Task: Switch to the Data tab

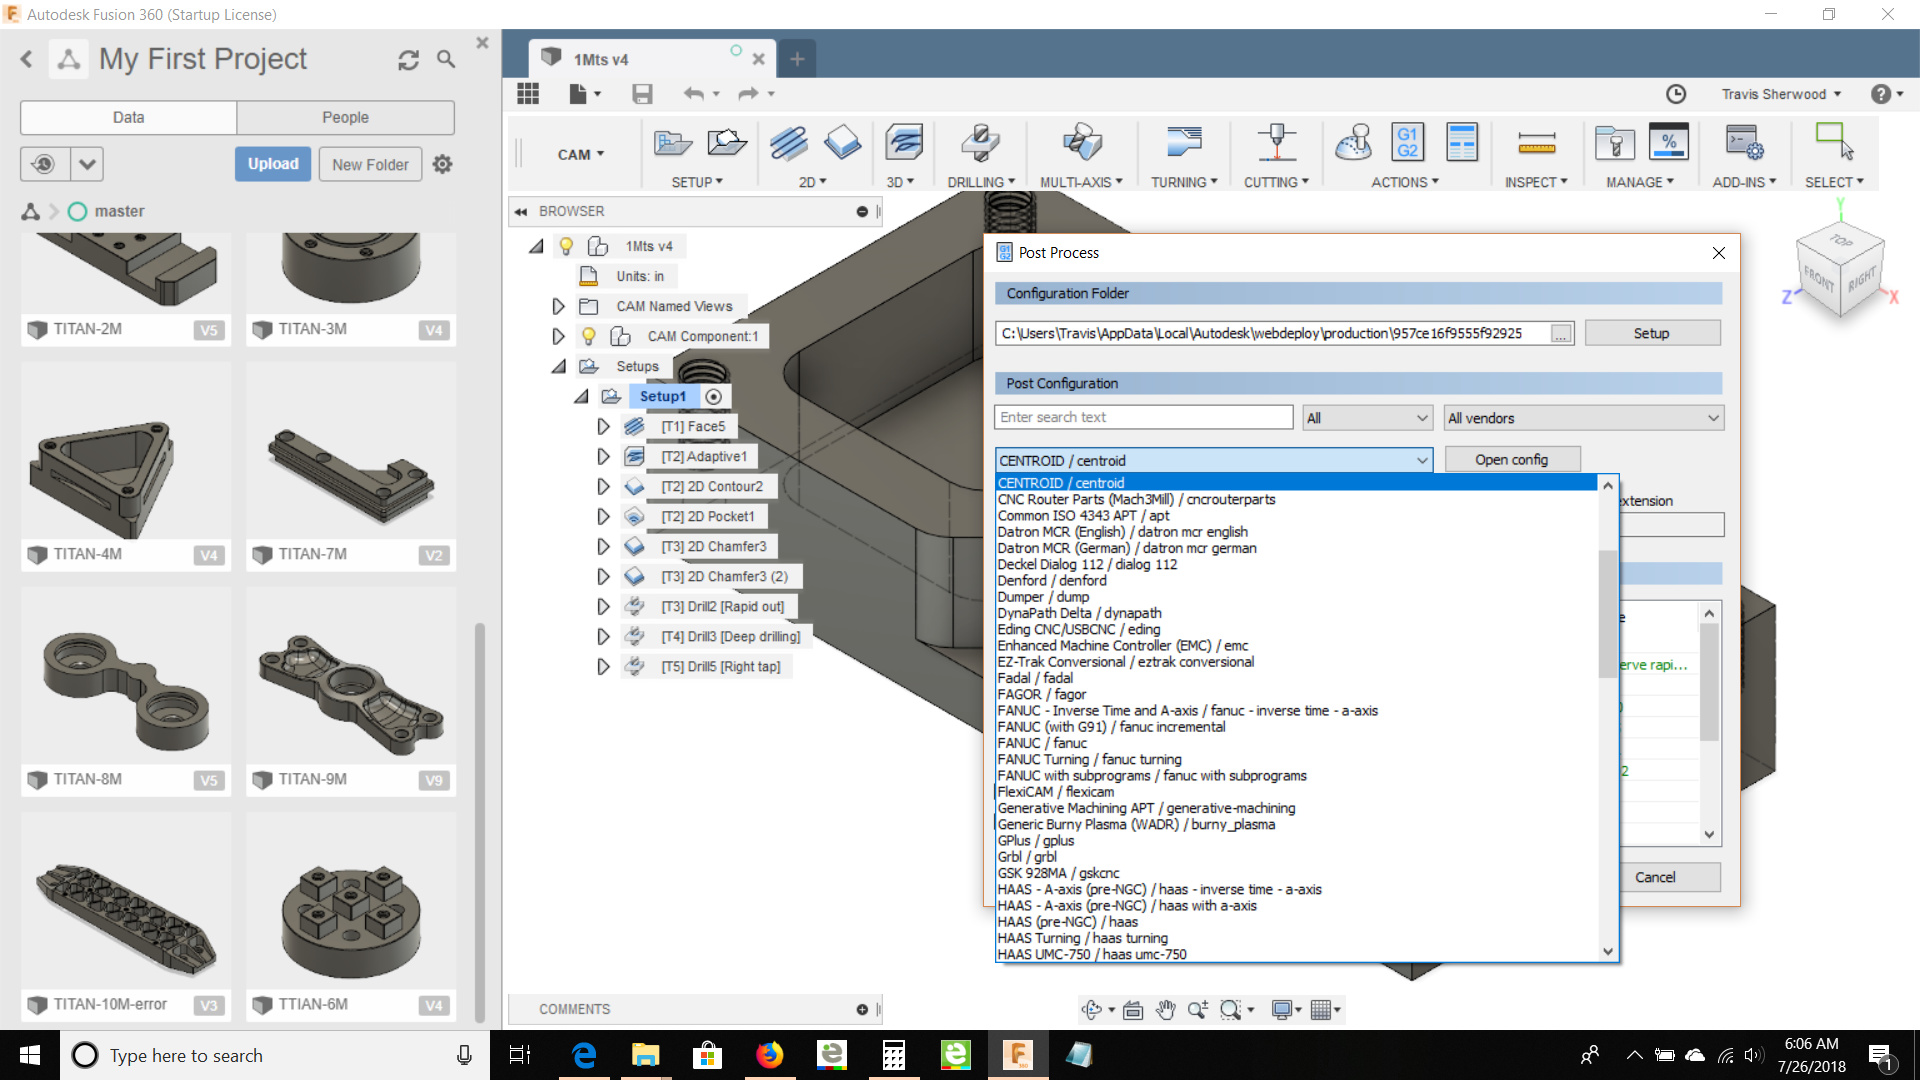Action: click(x=128, y=117)
